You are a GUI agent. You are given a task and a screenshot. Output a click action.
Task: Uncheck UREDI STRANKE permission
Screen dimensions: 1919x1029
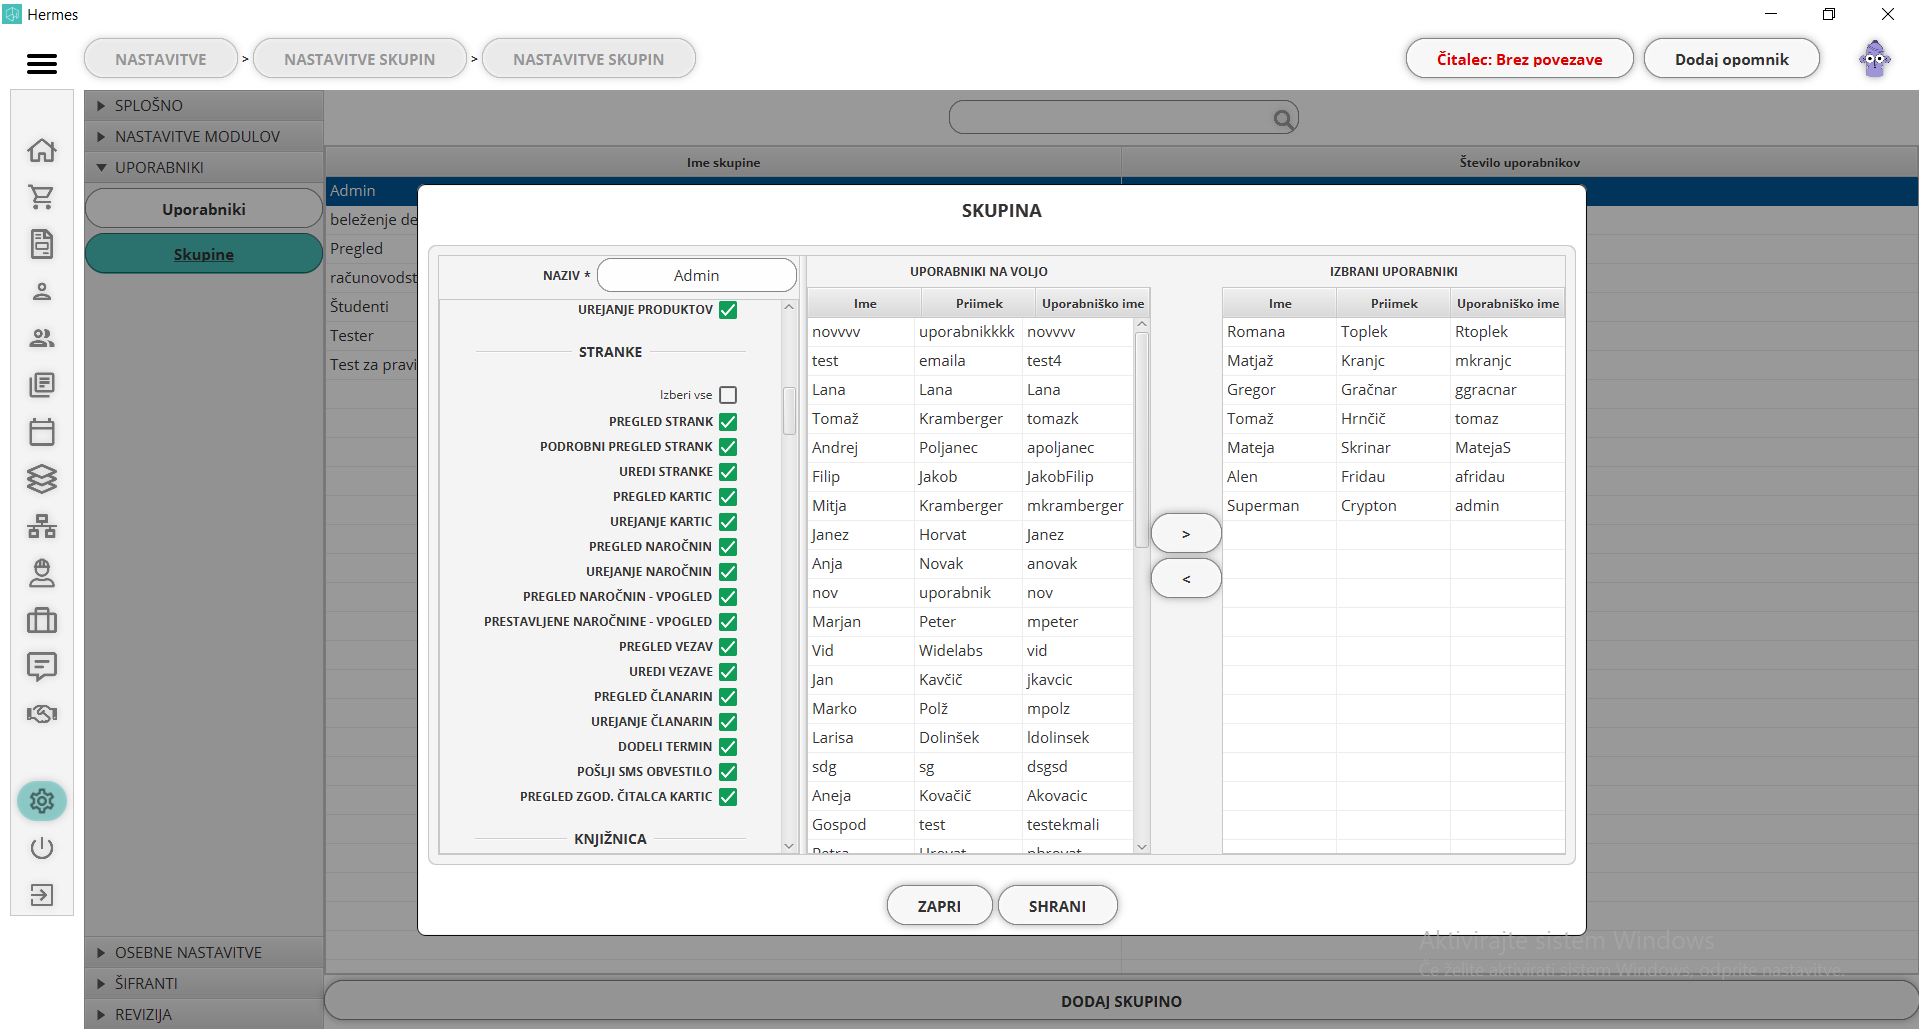(728, 472)
